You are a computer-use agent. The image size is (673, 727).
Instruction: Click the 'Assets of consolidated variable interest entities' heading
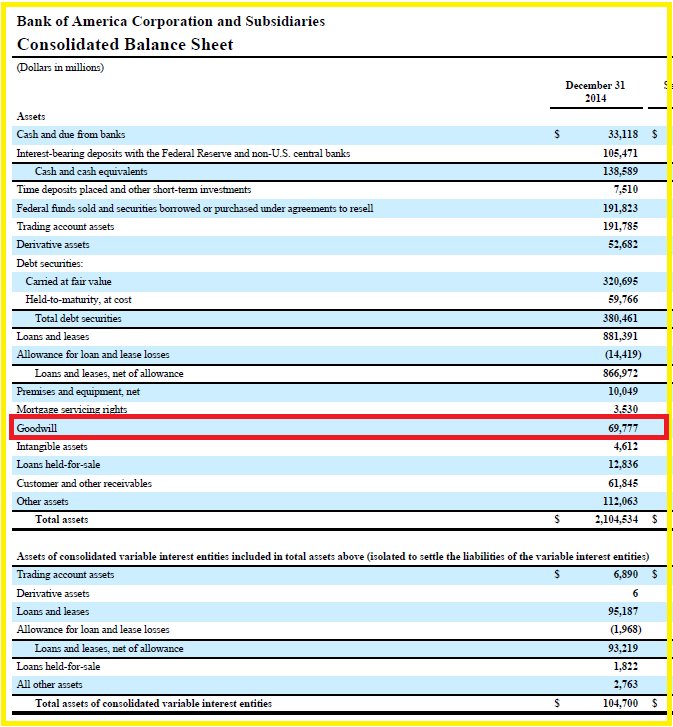tap(333, 556)
